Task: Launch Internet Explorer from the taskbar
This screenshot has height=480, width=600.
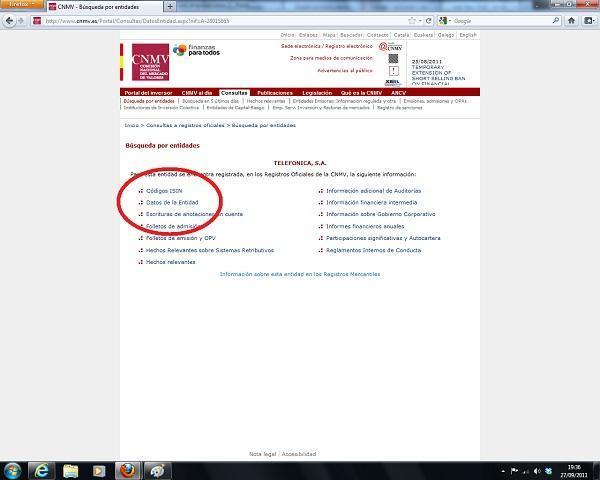Action: (x=43, y=470)
